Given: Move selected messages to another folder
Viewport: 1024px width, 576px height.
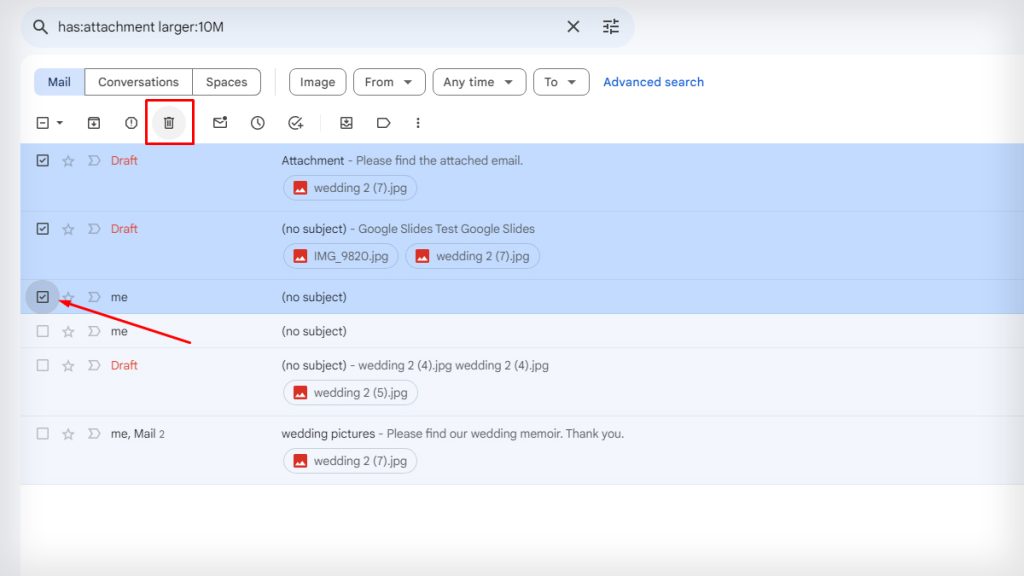Looking at the screenshot, I should tap(345, 122).
